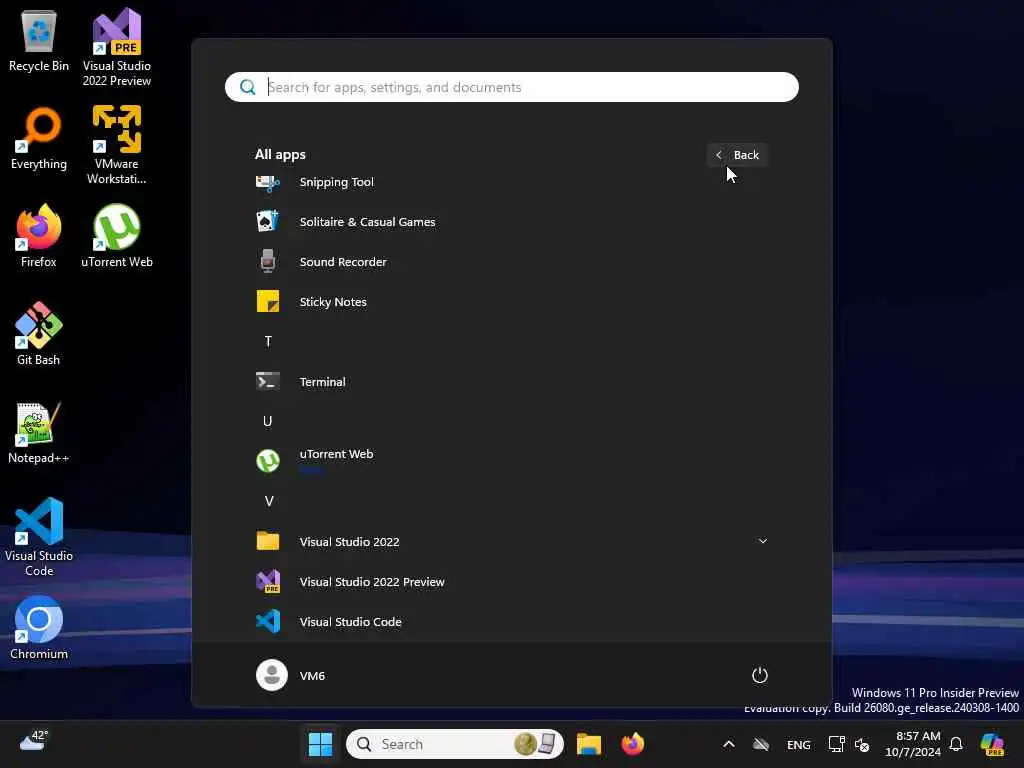Select Git Bash desktop shortcut

pos(39,334)
